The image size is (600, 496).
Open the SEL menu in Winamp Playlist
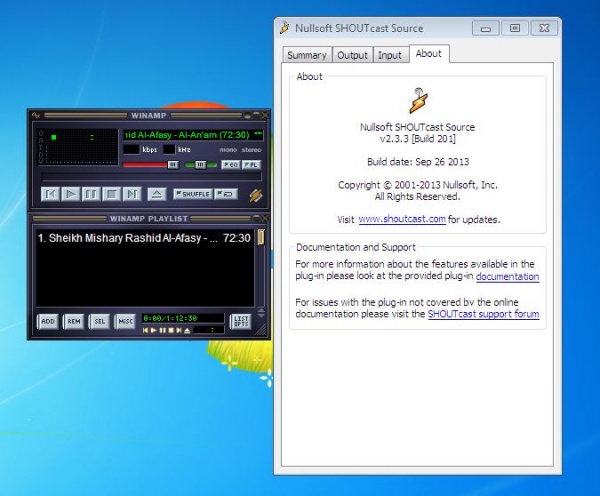click(99, 321)
